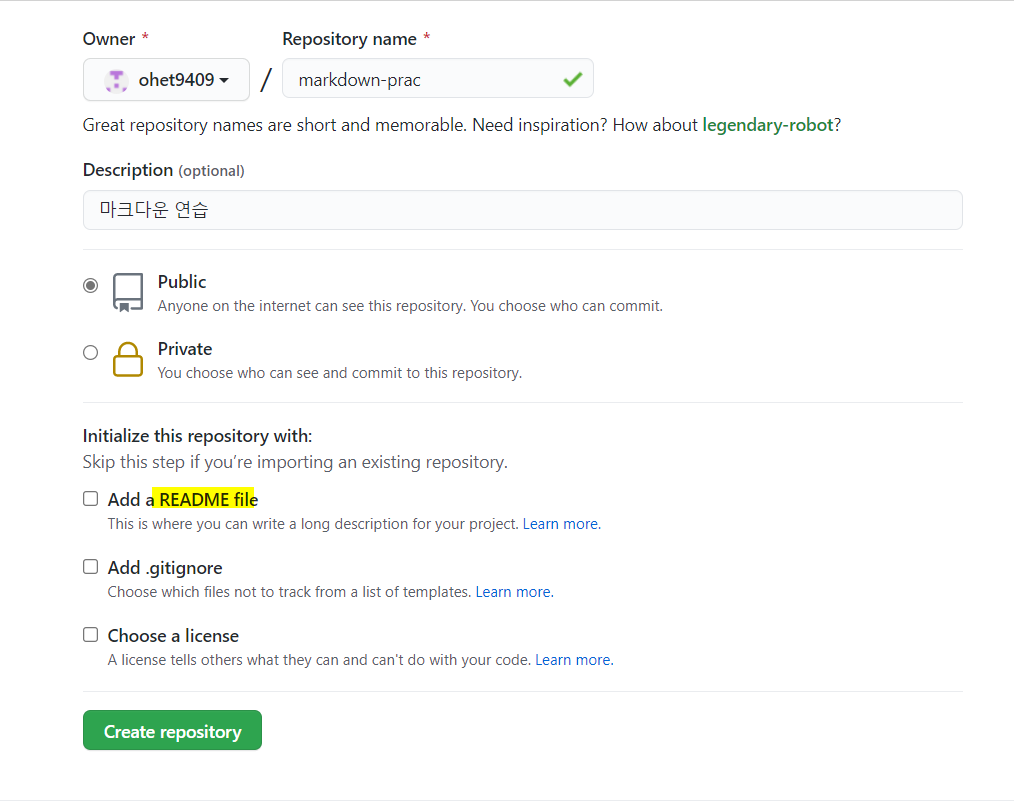Click the dropdown caret beside ohet9409

click(224, 80)
